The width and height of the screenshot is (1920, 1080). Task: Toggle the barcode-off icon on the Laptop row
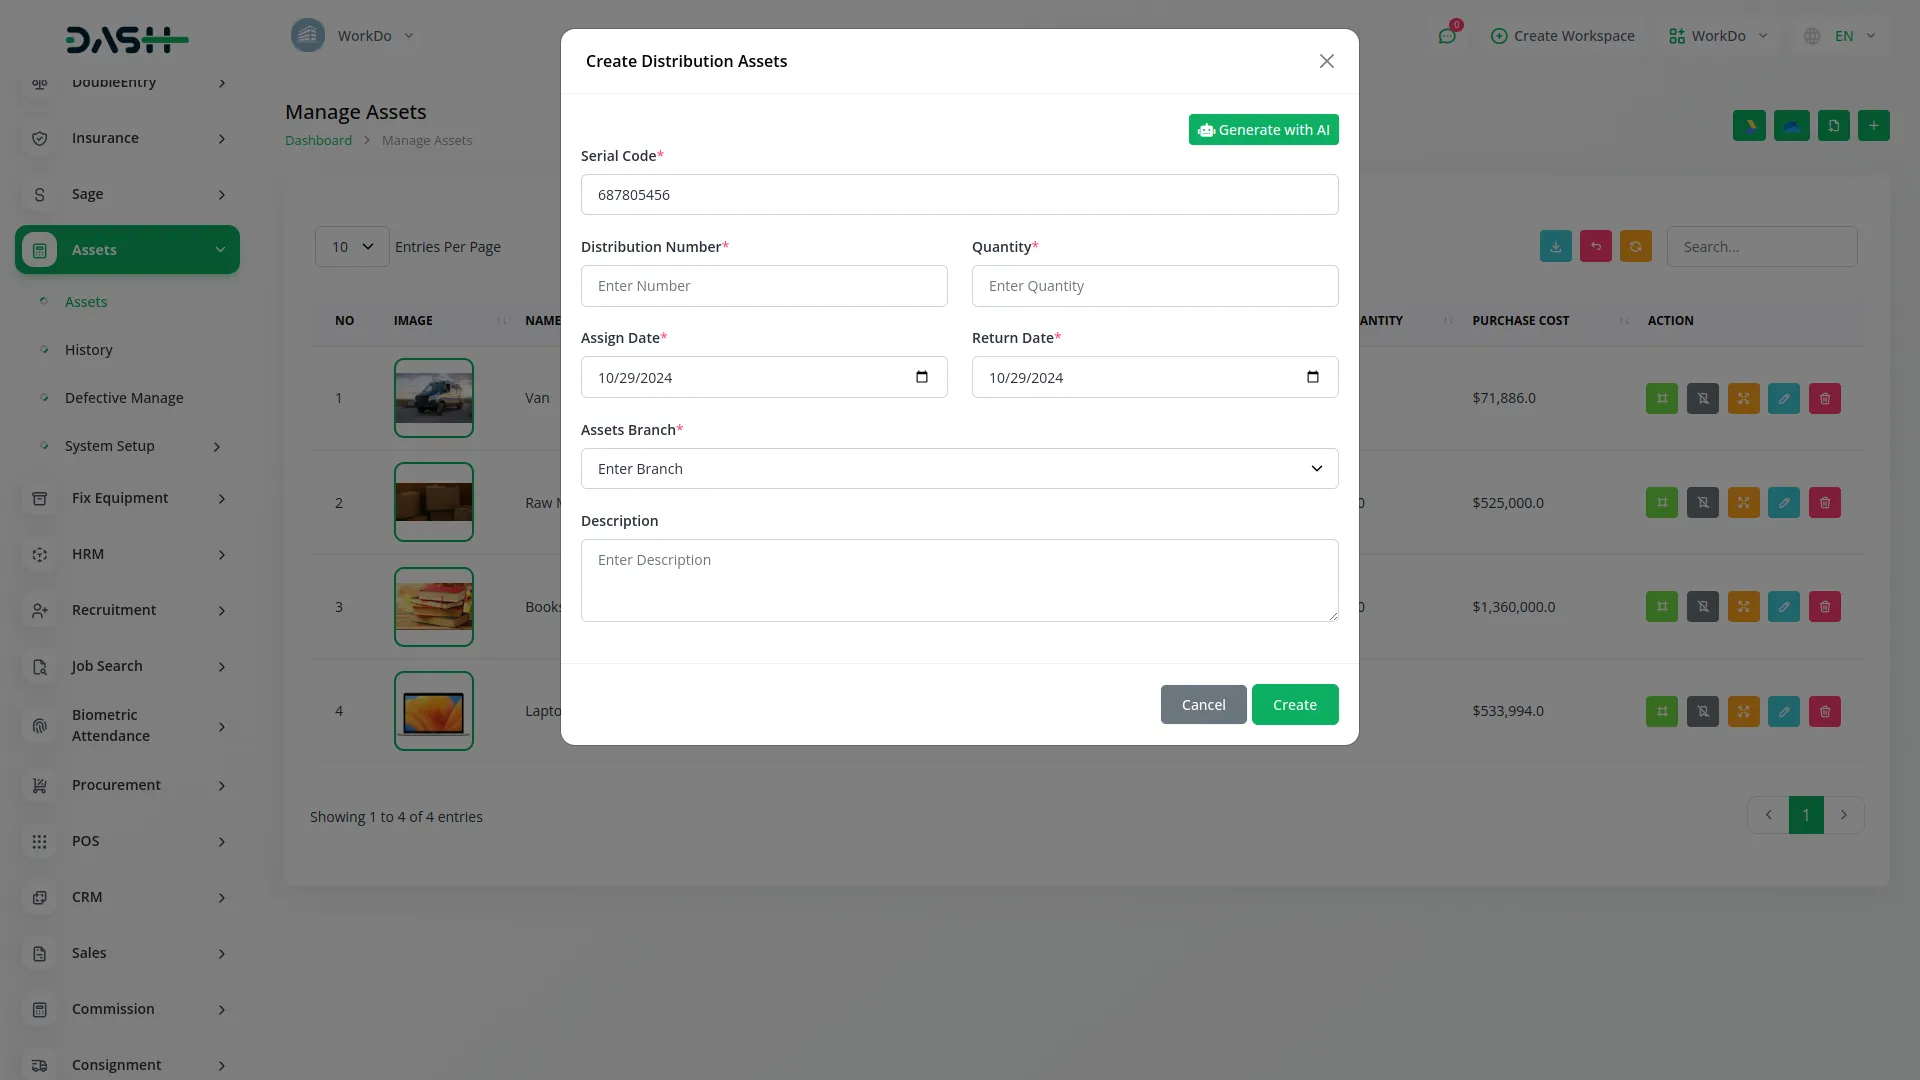point(1702,711)
